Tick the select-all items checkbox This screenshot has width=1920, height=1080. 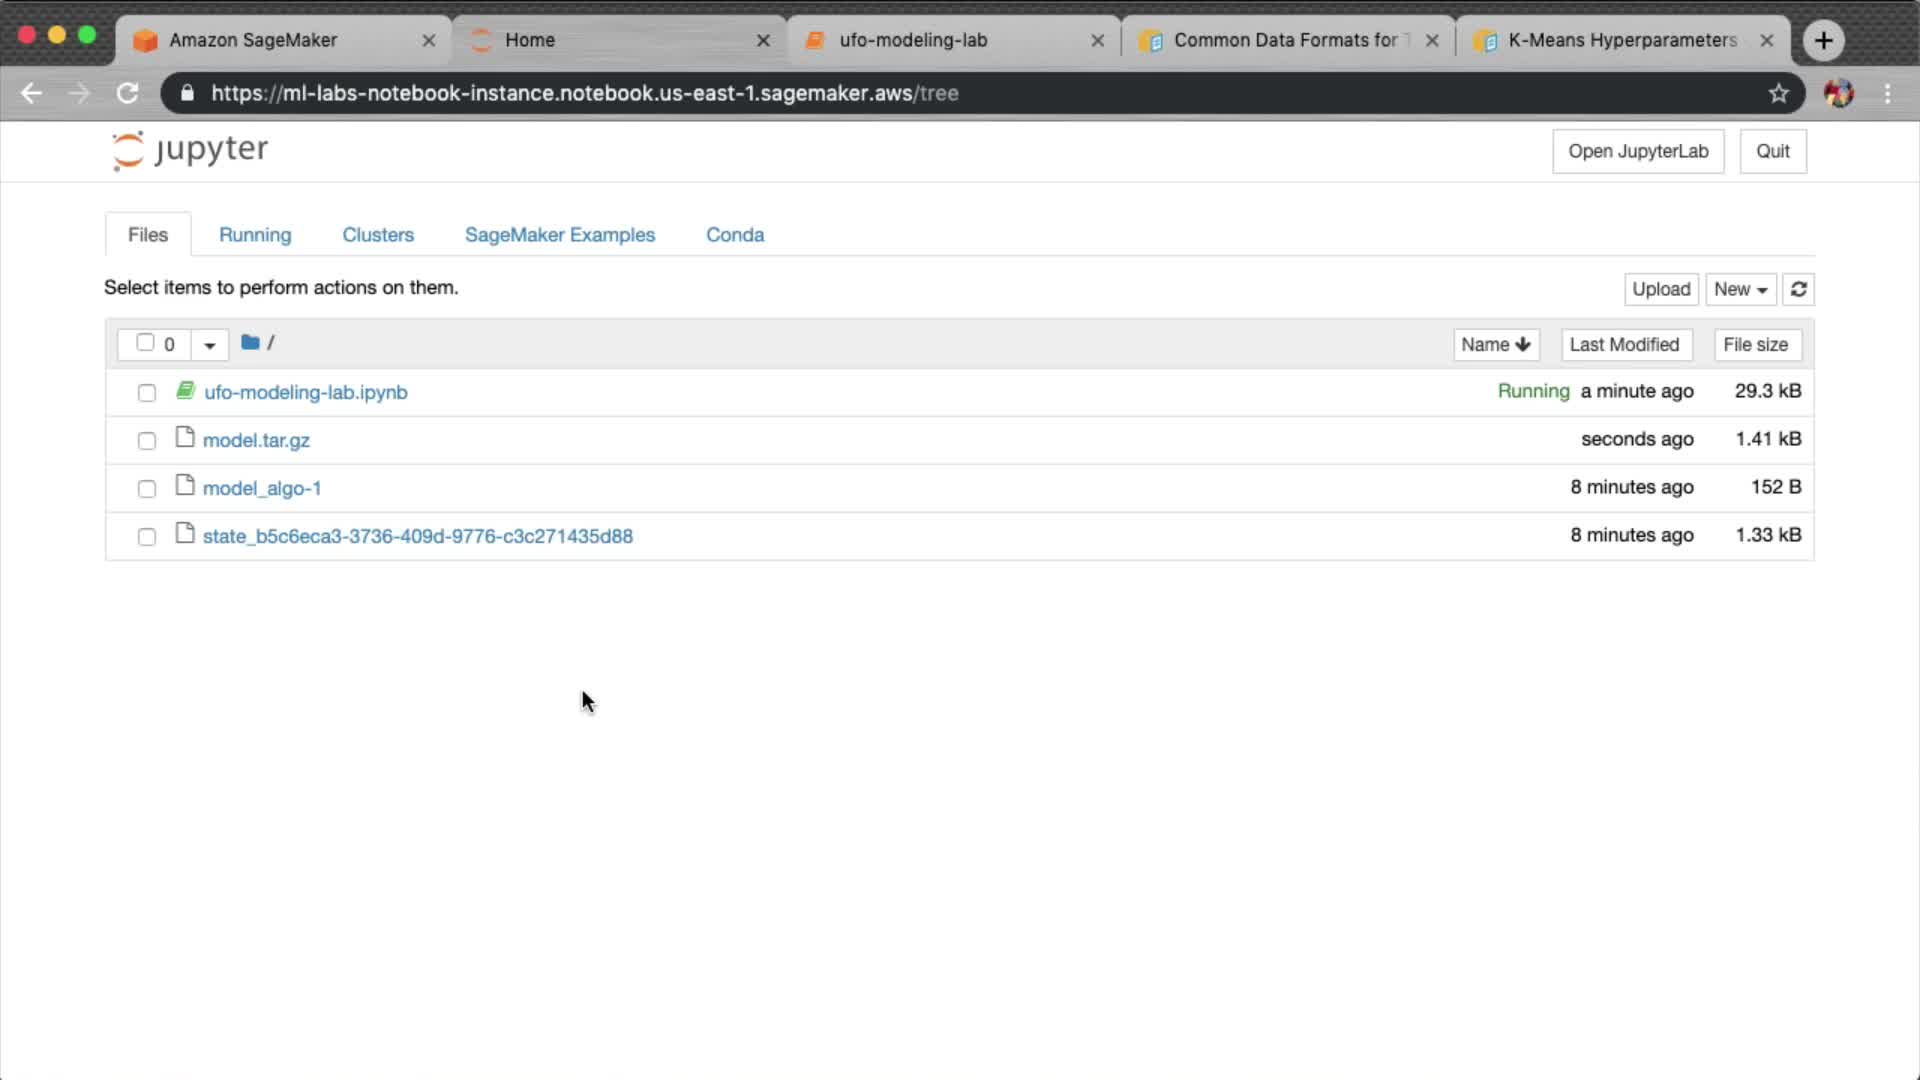click(145, 343)
